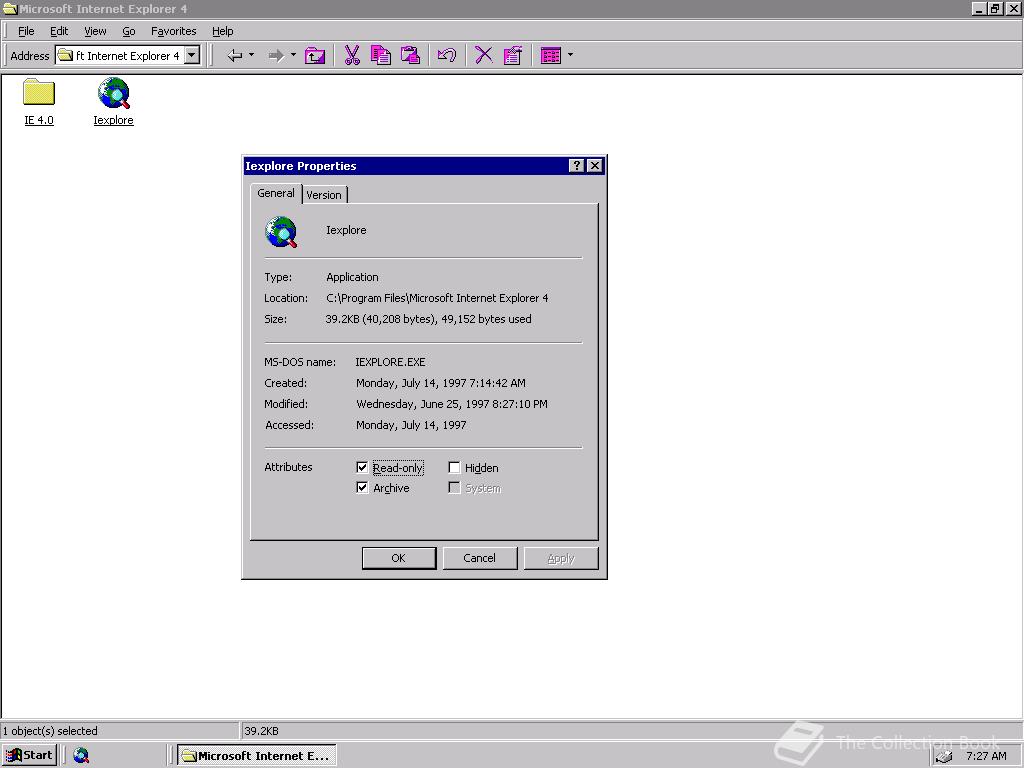
Task: Click OK in Iexplore Properties
Action: tap(399, 558)
